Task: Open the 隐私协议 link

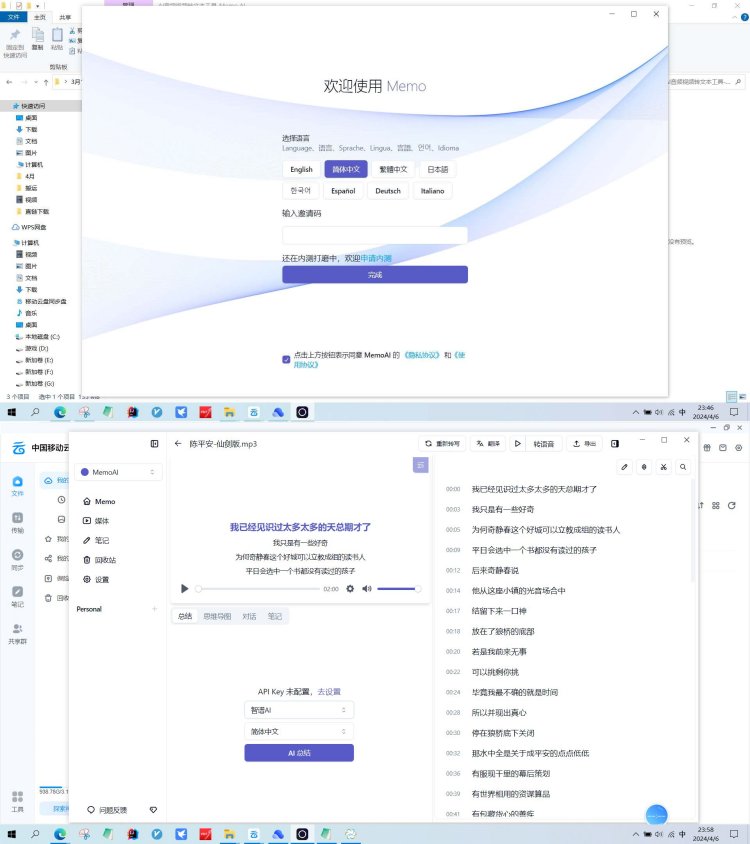Action: 422,355
